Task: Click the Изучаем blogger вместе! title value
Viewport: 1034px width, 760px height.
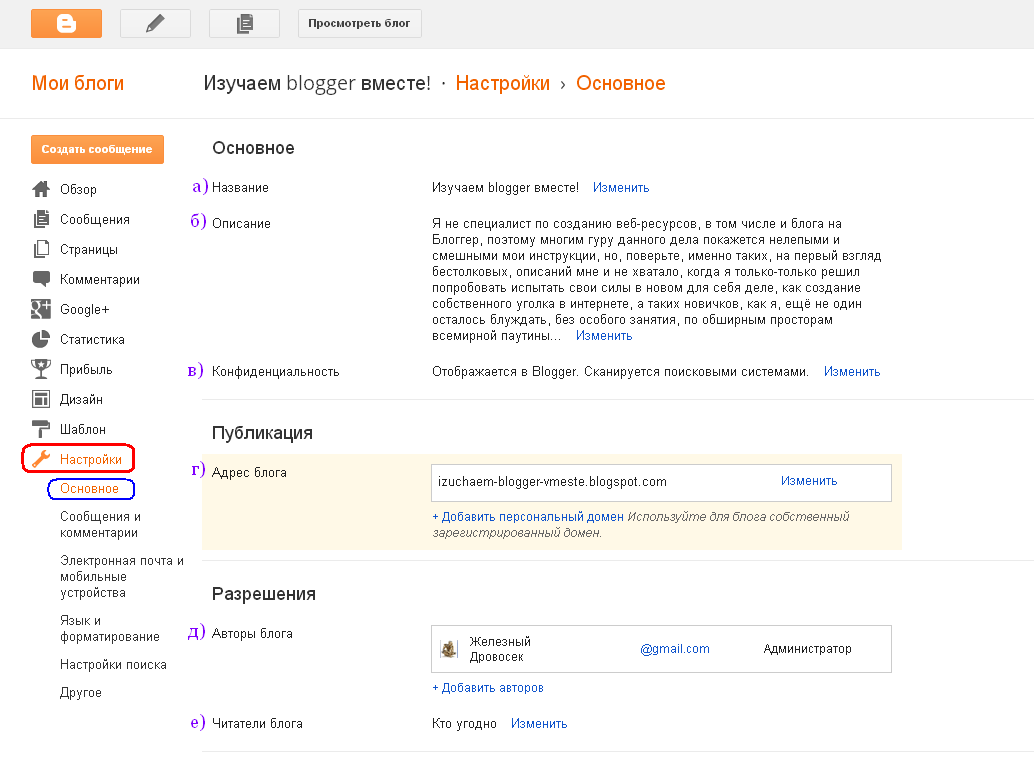Action: tap(505, 188)
